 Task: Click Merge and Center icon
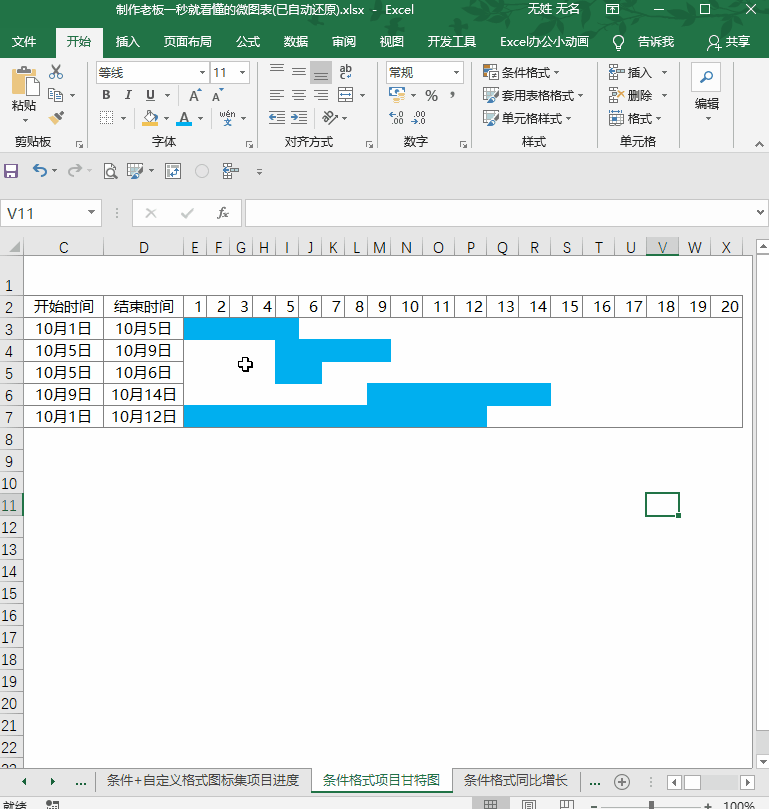tap(345, 95)
